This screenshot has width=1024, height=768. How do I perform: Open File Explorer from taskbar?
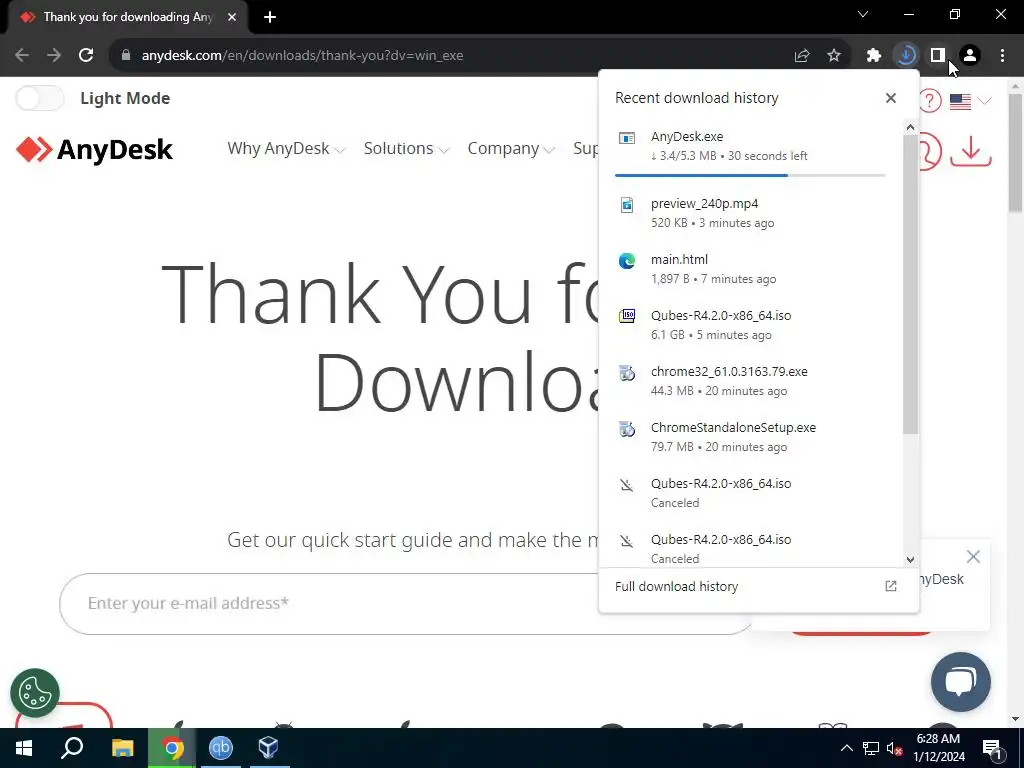click(123, 748)
